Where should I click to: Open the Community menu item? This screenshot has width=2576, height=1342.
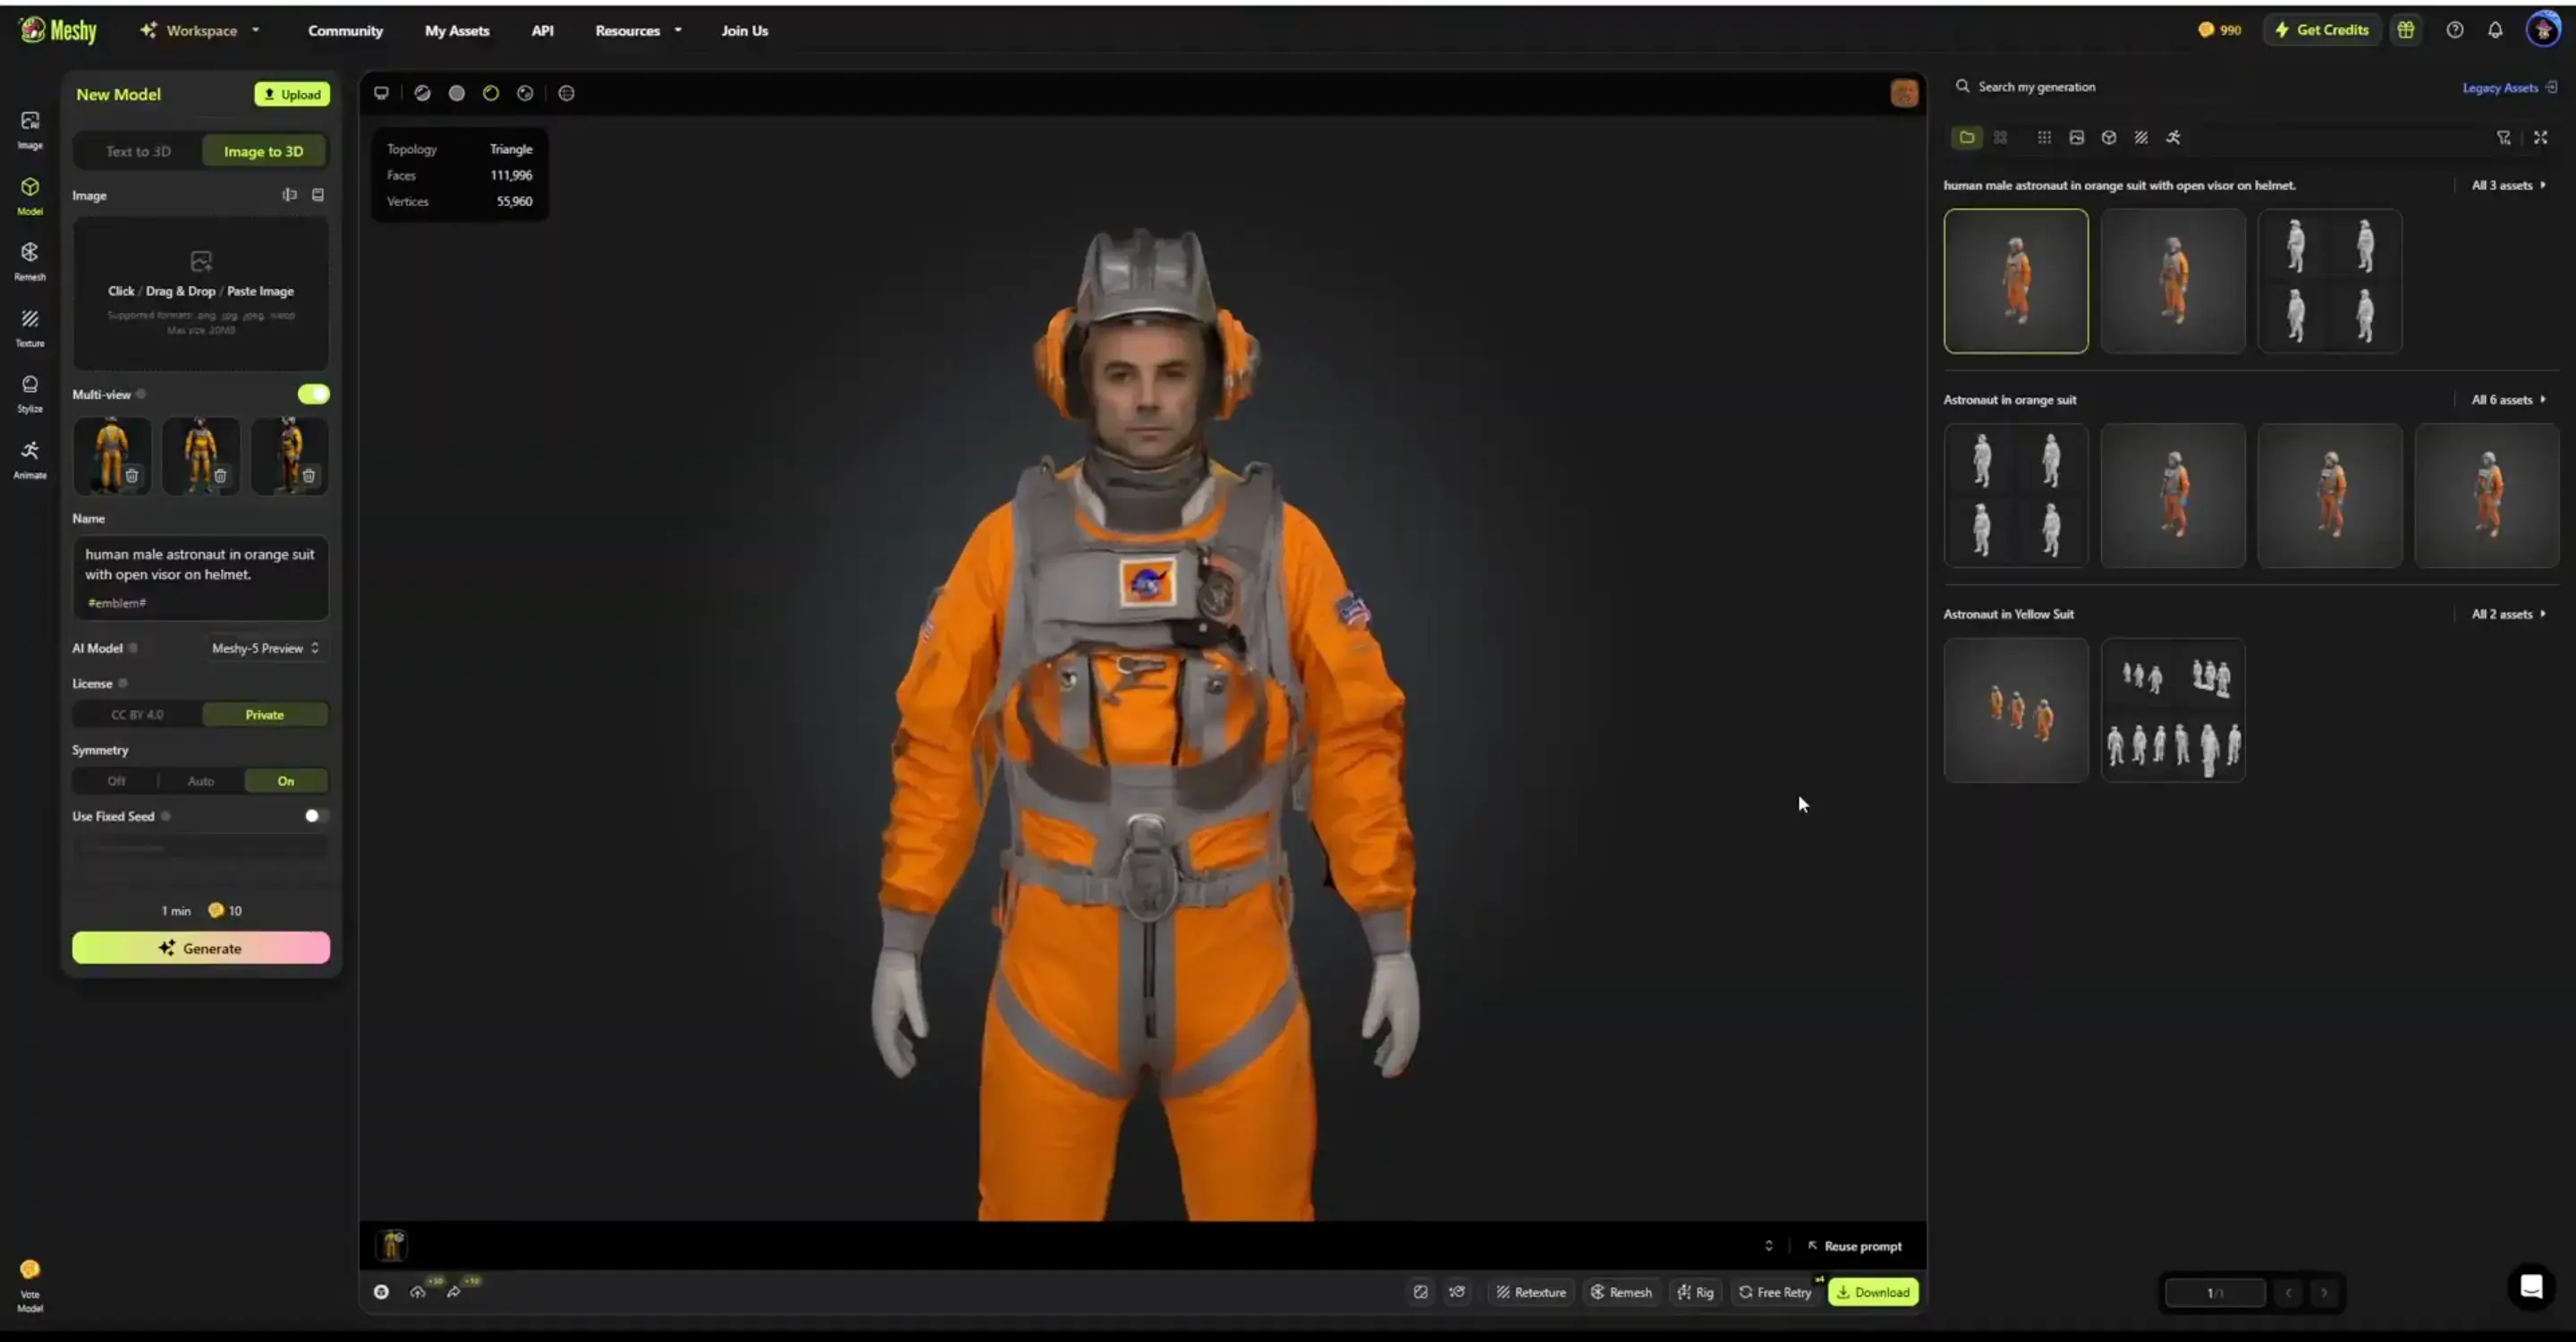coord(345,30)
